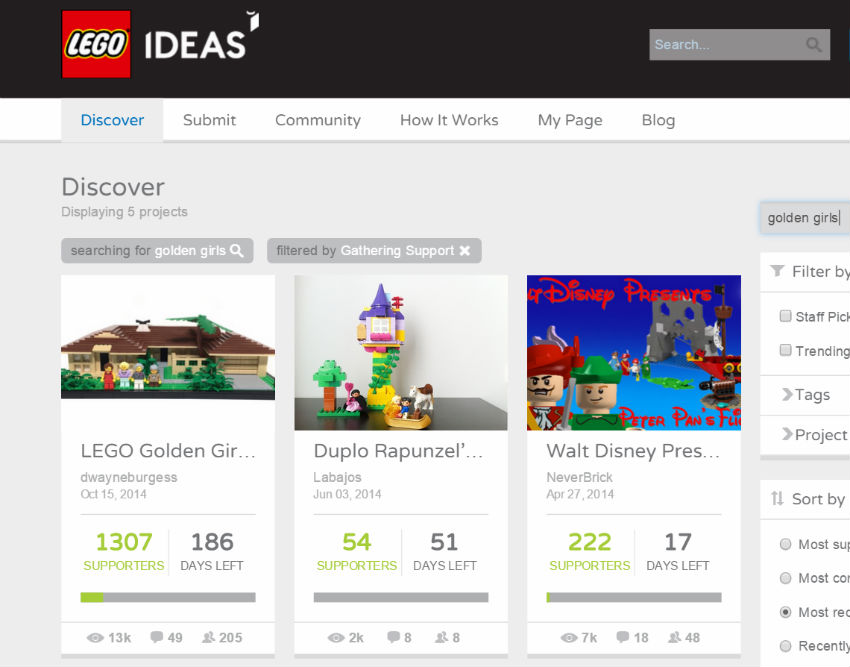Click the golden girls filter text box
The width and height of the screenshot is (850, 667).
pos(805,218)
